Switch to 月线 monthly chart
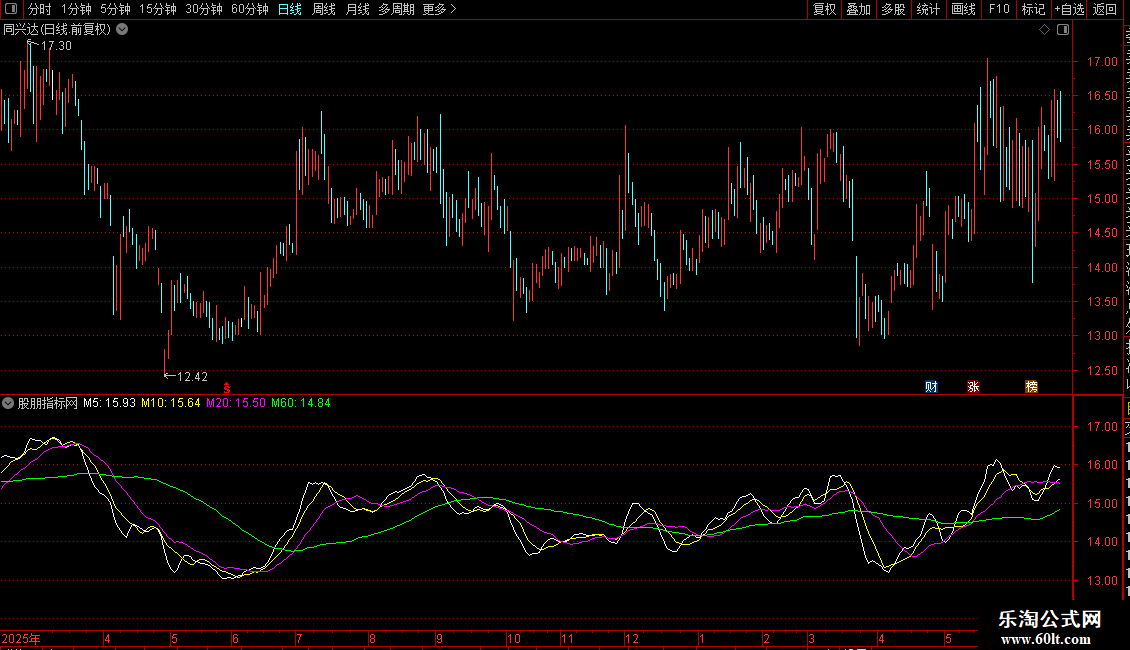The image size is (1130, 650). [x=357, y=9]
